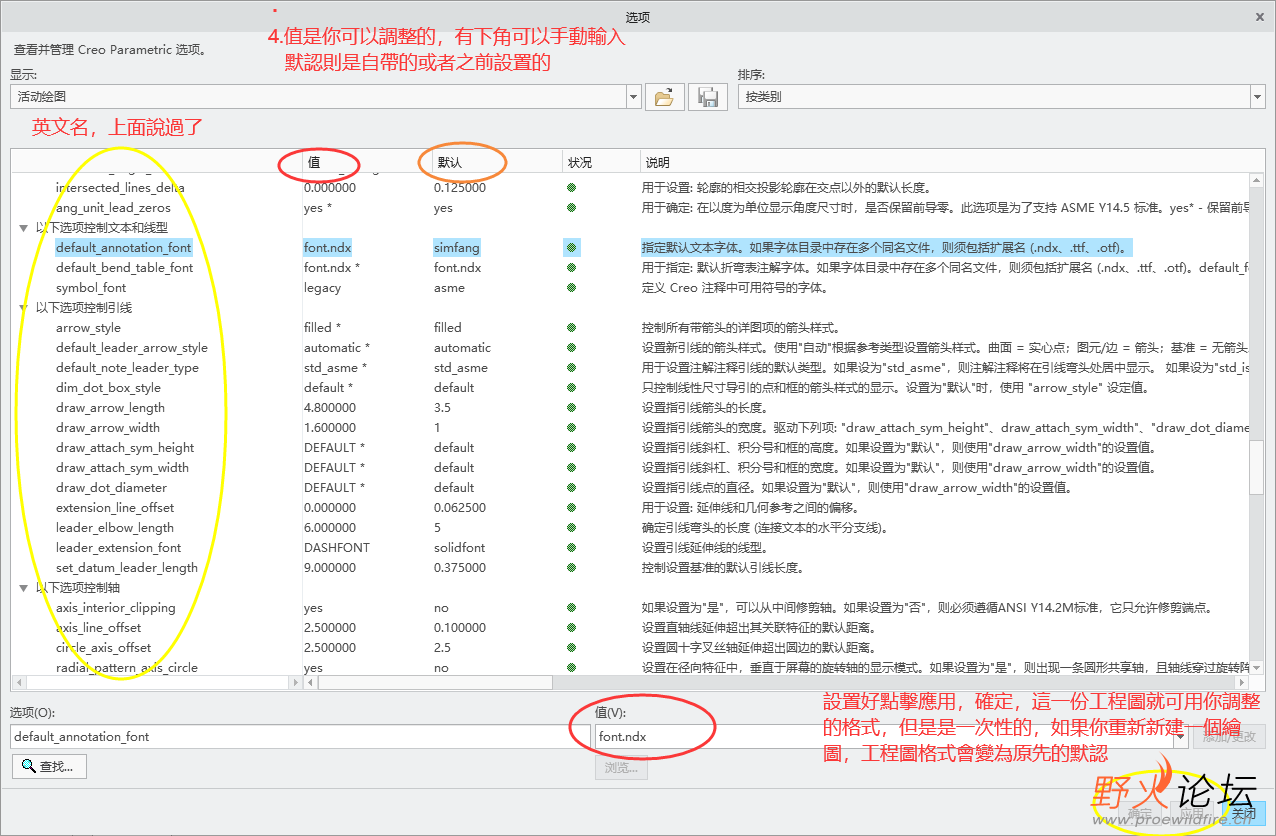Click the 9.000000 value of set_datum_leader_length
This screenshot has width=1276, height=836.
point(330,568)
